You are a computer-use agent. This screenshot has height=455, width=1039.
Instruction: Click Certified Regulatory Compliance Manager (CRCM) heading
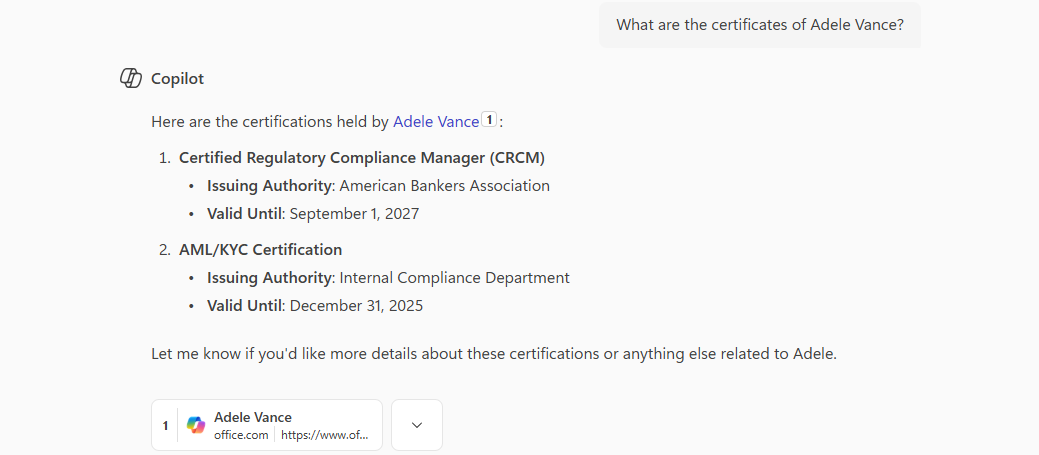coord(362,158)
